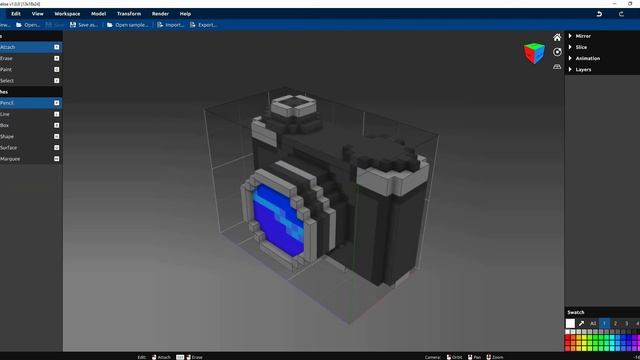Screen dimensions: 640x360
Task: Click the Pan camera hint in the status bar
Action: coord(474,357)
